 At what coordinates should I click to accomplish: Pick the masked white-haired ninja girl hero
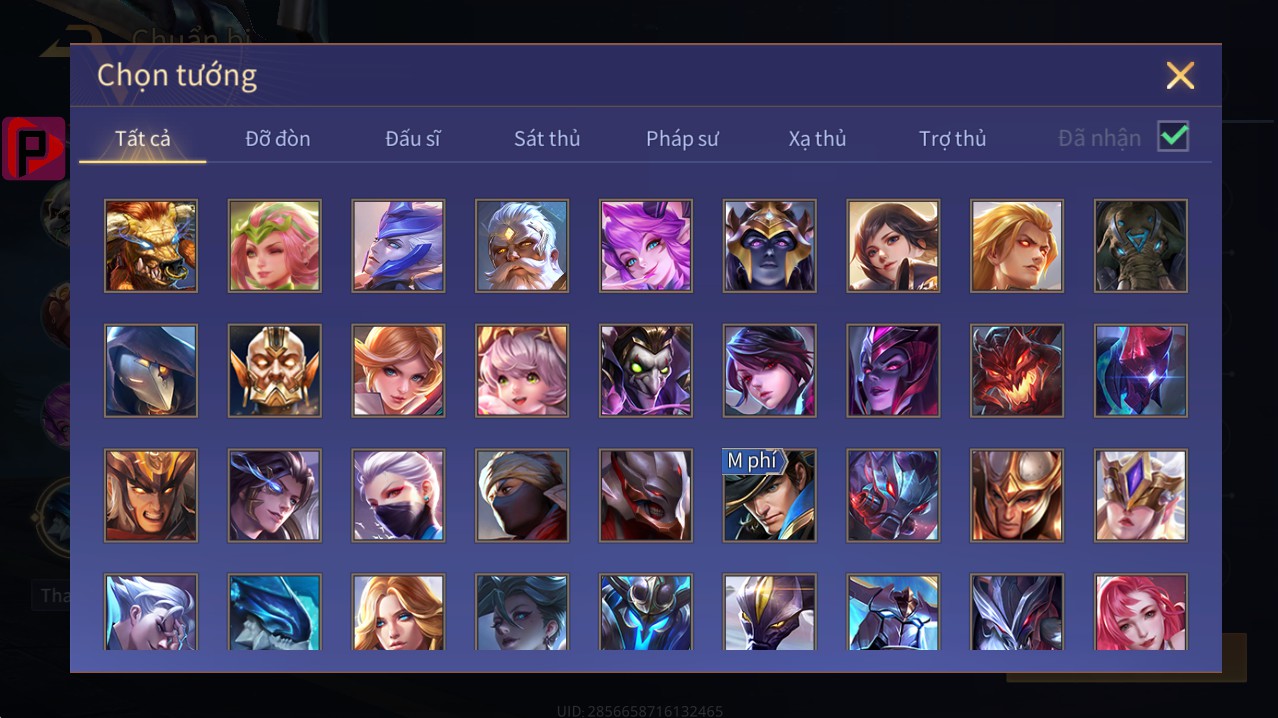tap(398, 496)
